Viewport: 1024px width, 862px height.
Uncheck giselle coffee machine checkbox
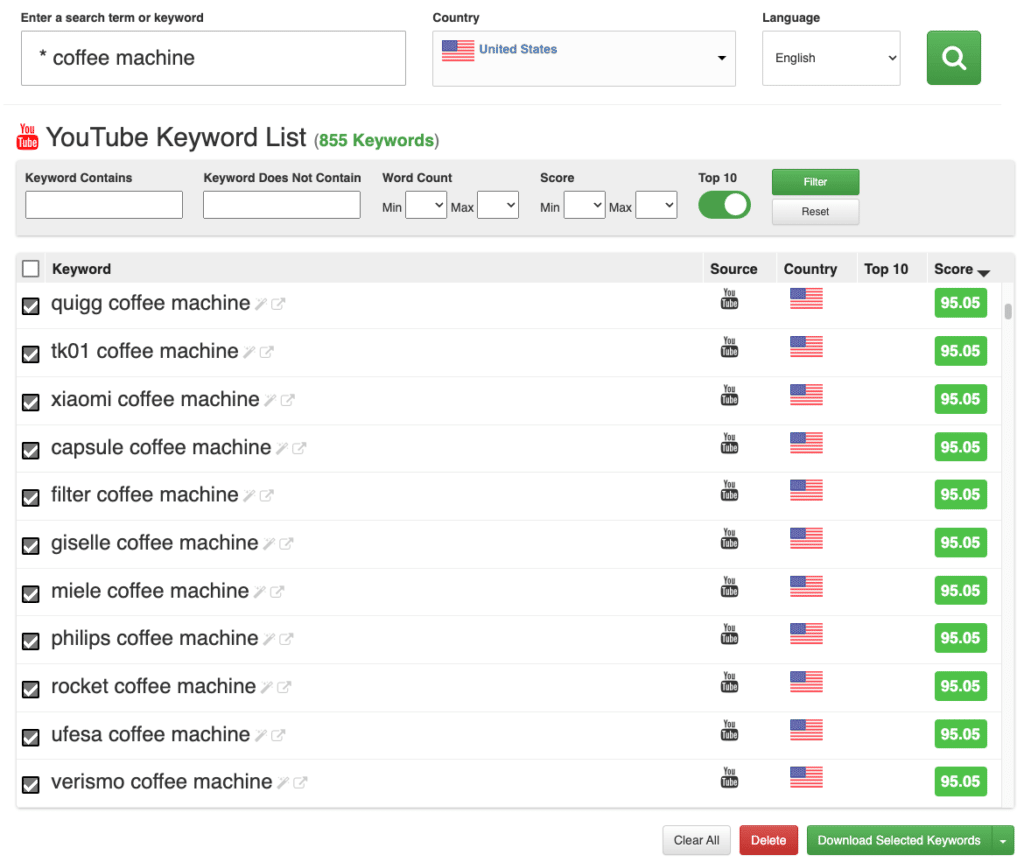(x=31, y=546)
